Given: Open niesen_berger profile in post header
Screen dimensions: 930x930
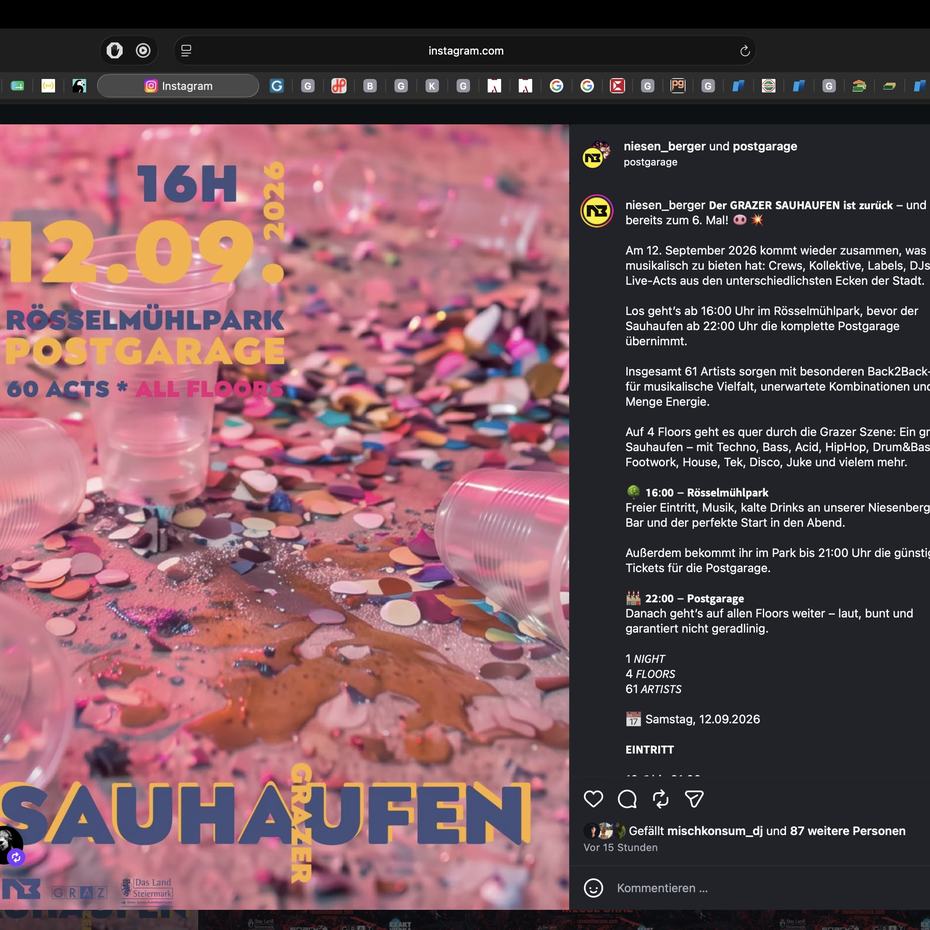Looking at the screenshot, I should coord(664,146).
